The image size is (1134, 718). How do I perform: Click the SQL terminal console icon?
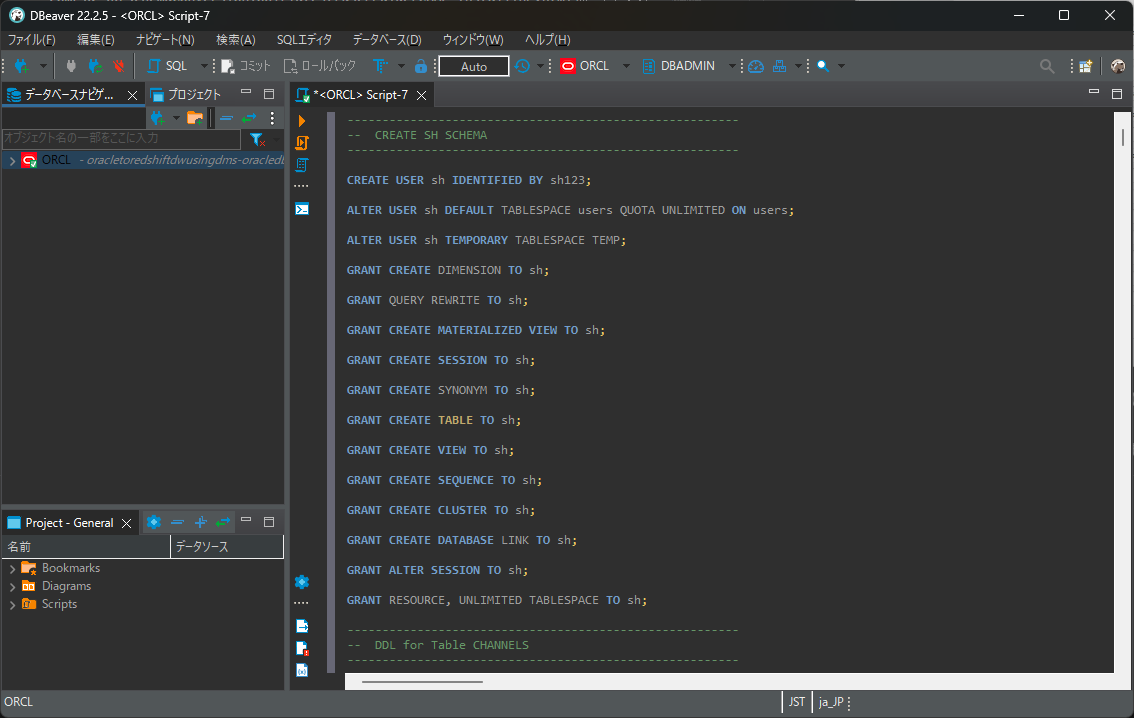click(302, 209)
